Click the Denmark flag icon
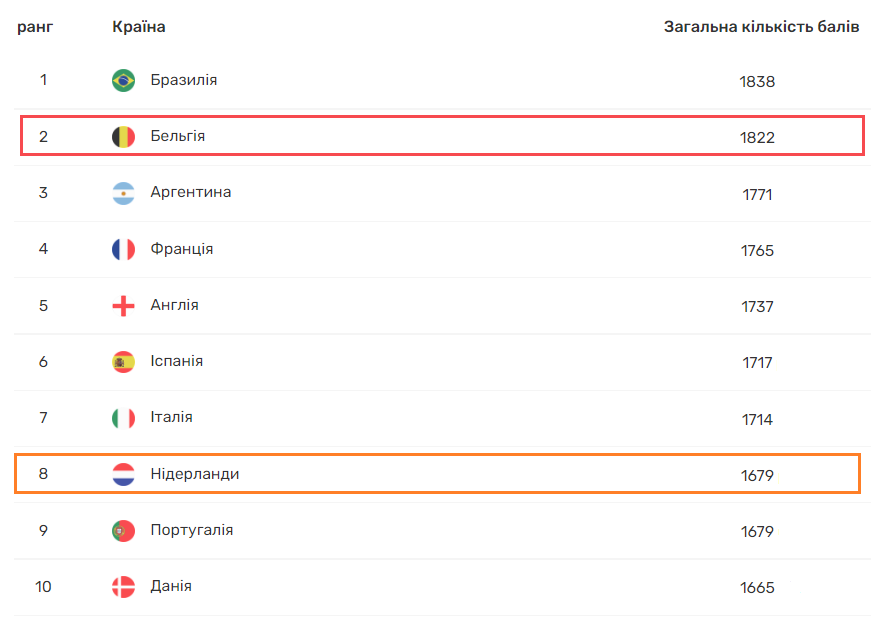Image resolution: width=871 pixels, height=618 pixels. [123, 587]
